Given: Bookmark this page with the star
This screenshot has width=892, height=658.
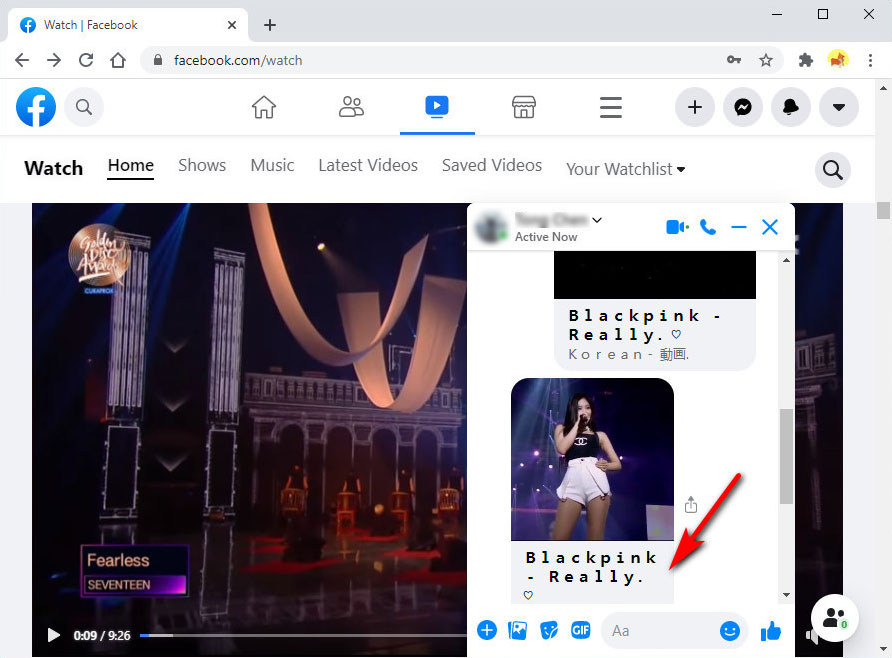Looking at the screenshot, I should click(x=766, y=60).
